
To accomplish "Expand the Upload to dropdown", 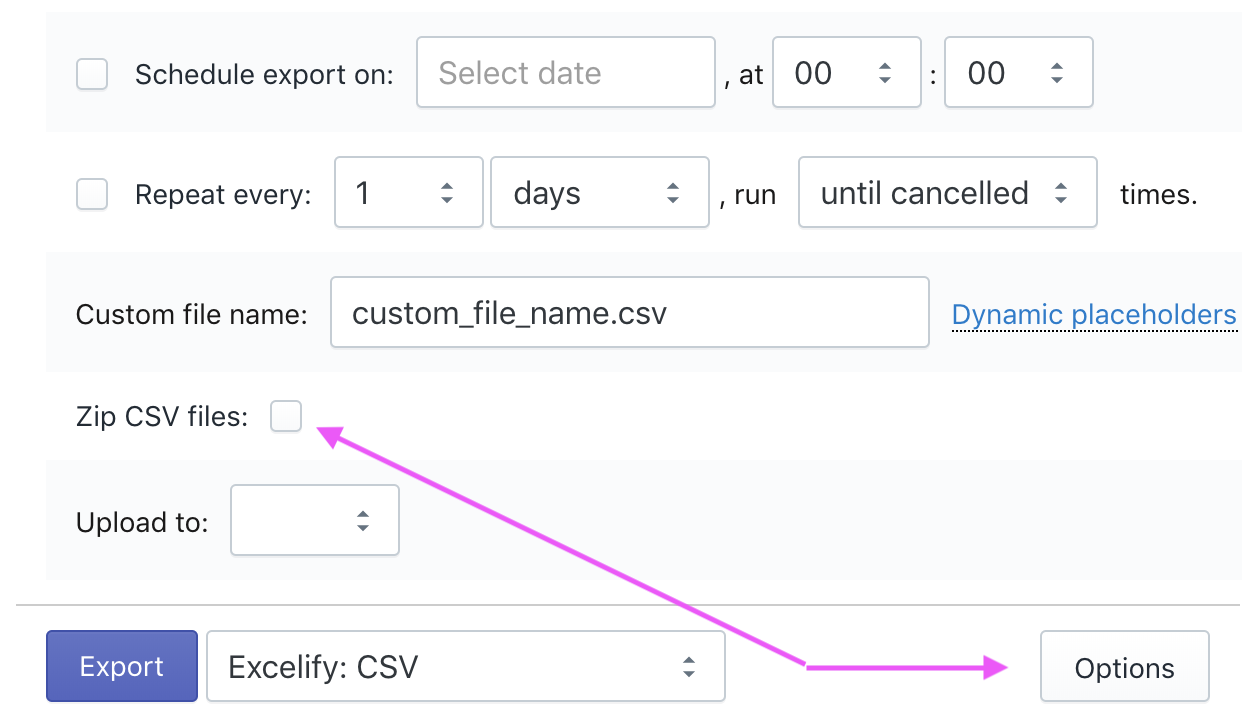I will pyautogui.click(x=314, y=520).
